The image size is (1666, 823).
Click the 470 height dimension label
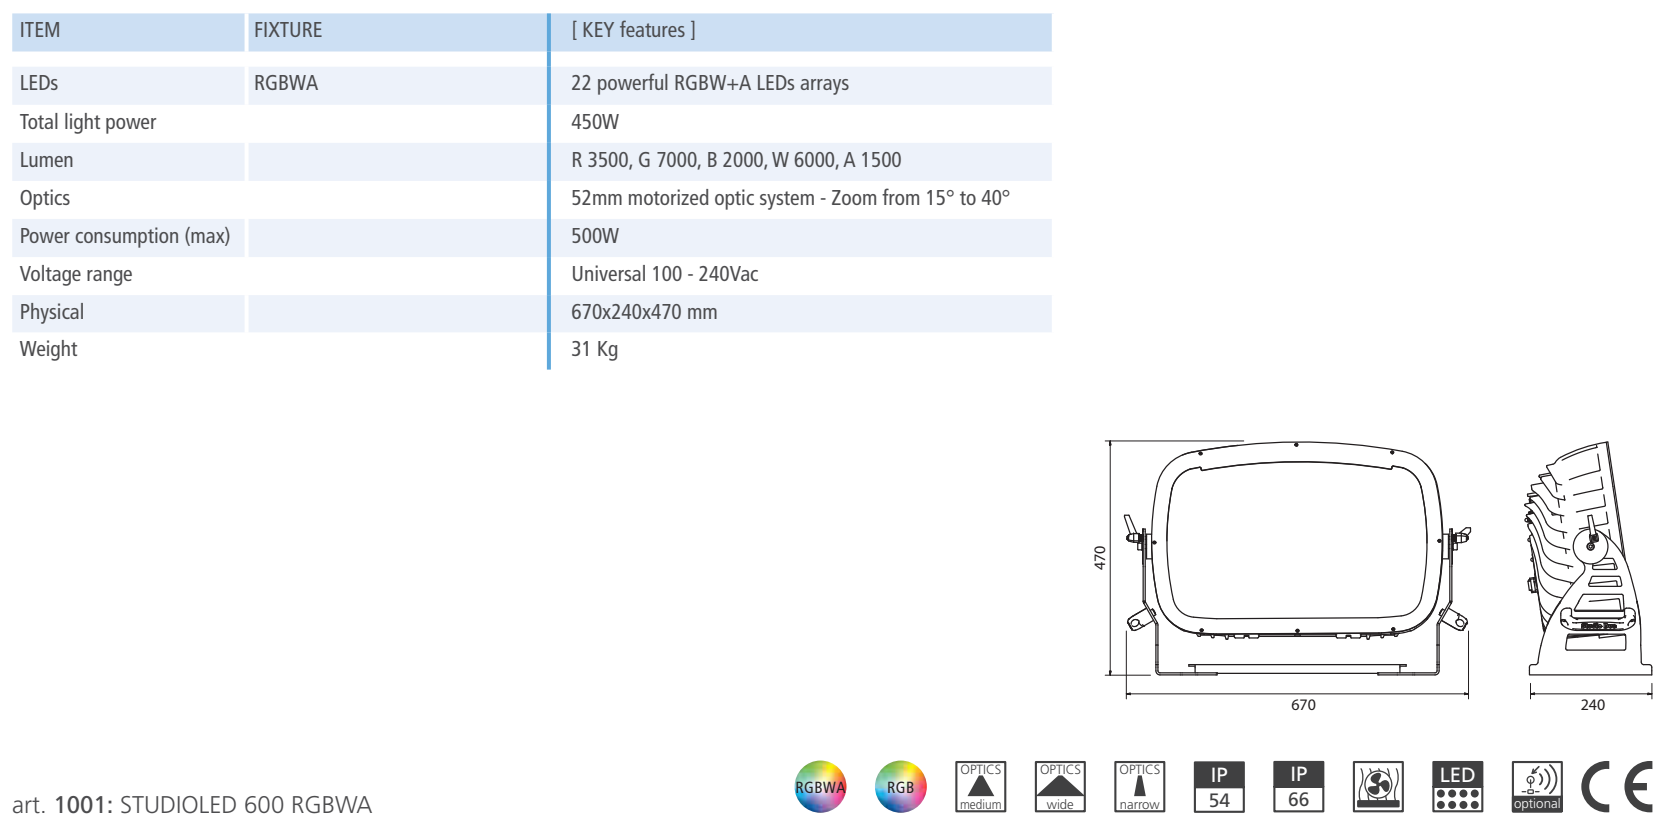[1100, 558]
